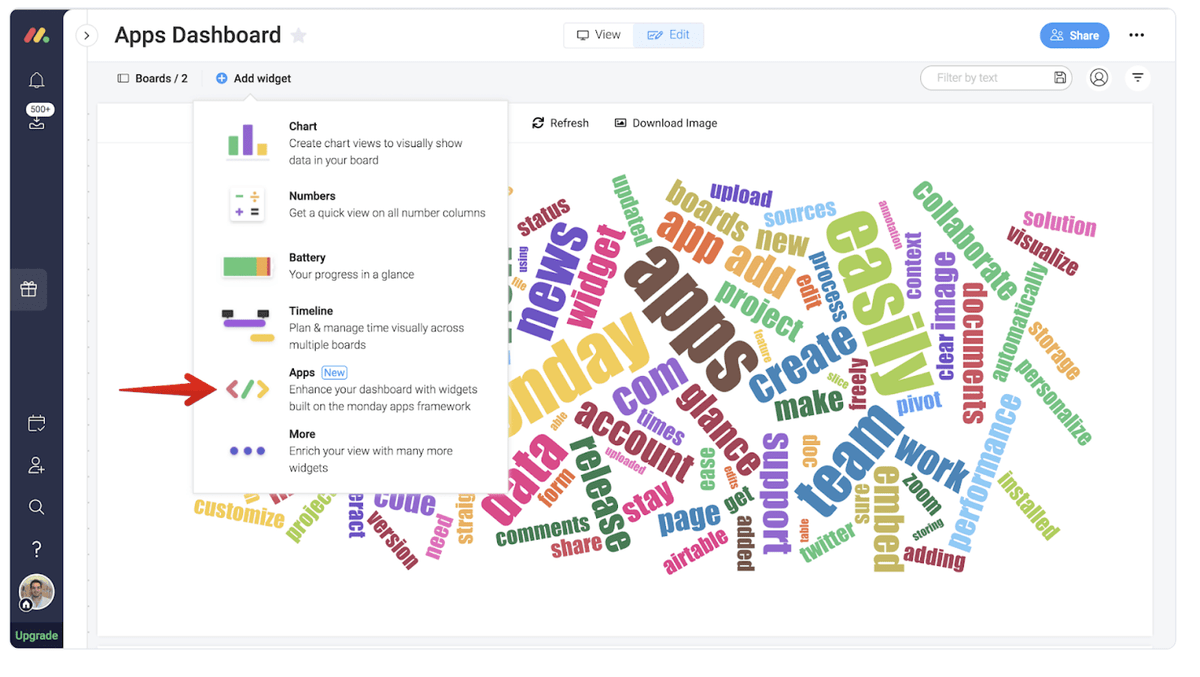Open the help question mark icon
Image resolution: width=1200 pixels, height=677 pixels.
click(36, 549)
